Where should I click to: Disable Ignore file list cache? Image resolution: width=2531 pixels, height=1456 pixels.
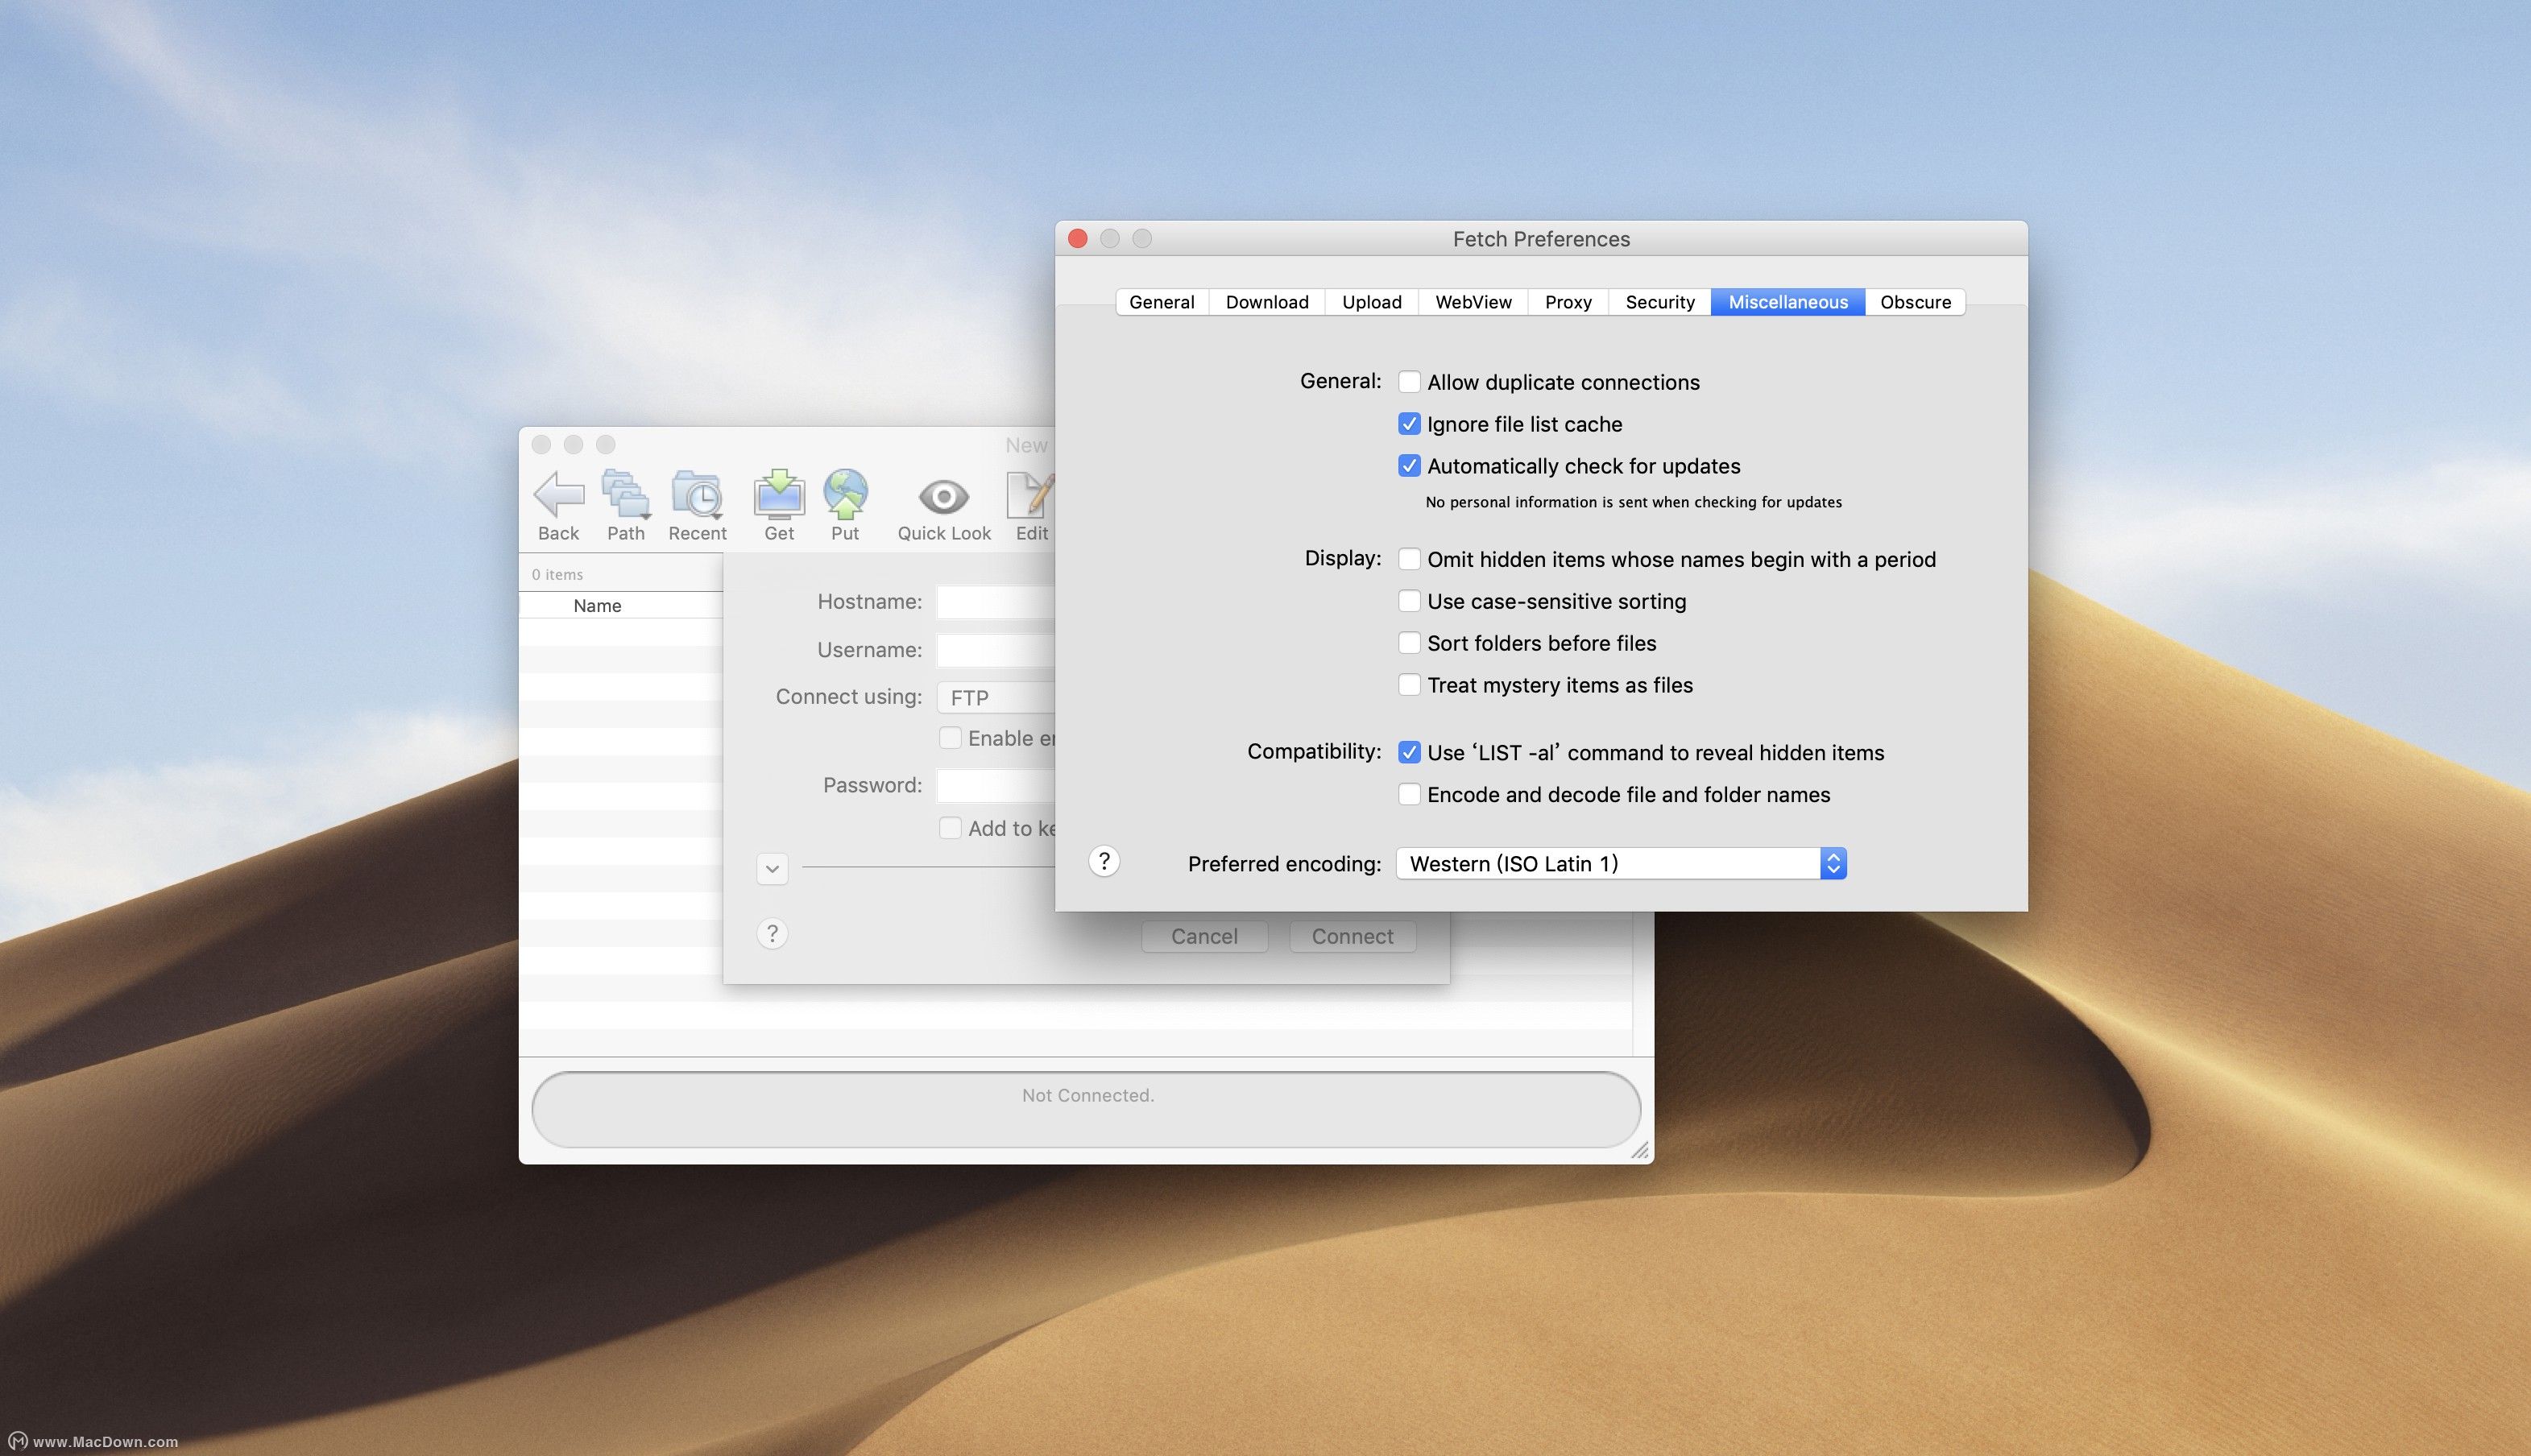[x=1409, y=423]
